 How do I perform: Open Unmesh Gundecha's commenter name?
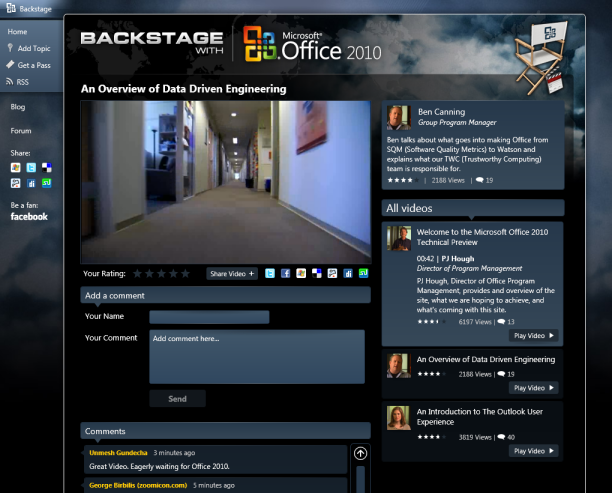tap(118, 453)
